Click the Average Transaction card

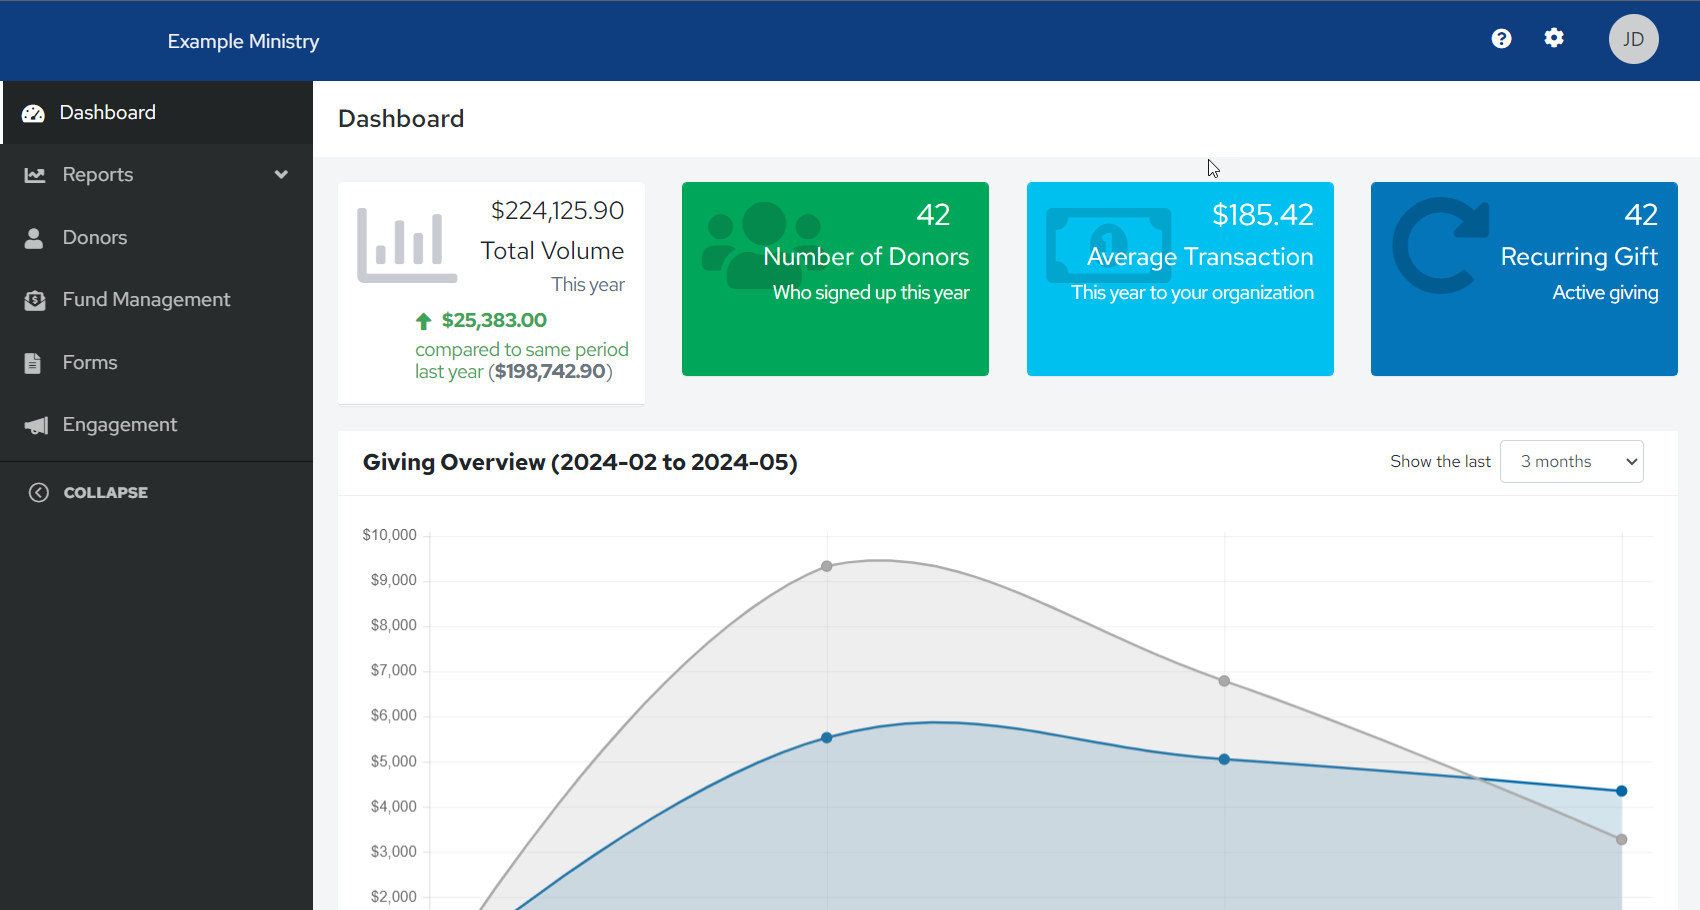1180,278
